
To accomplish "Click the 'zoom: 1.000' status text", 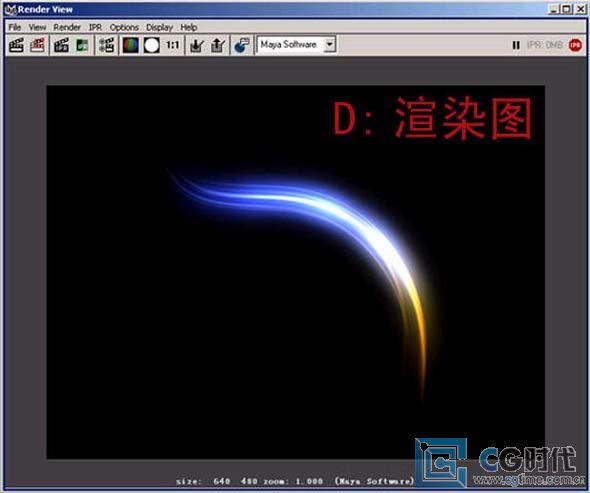I will (x=293, y=481).
